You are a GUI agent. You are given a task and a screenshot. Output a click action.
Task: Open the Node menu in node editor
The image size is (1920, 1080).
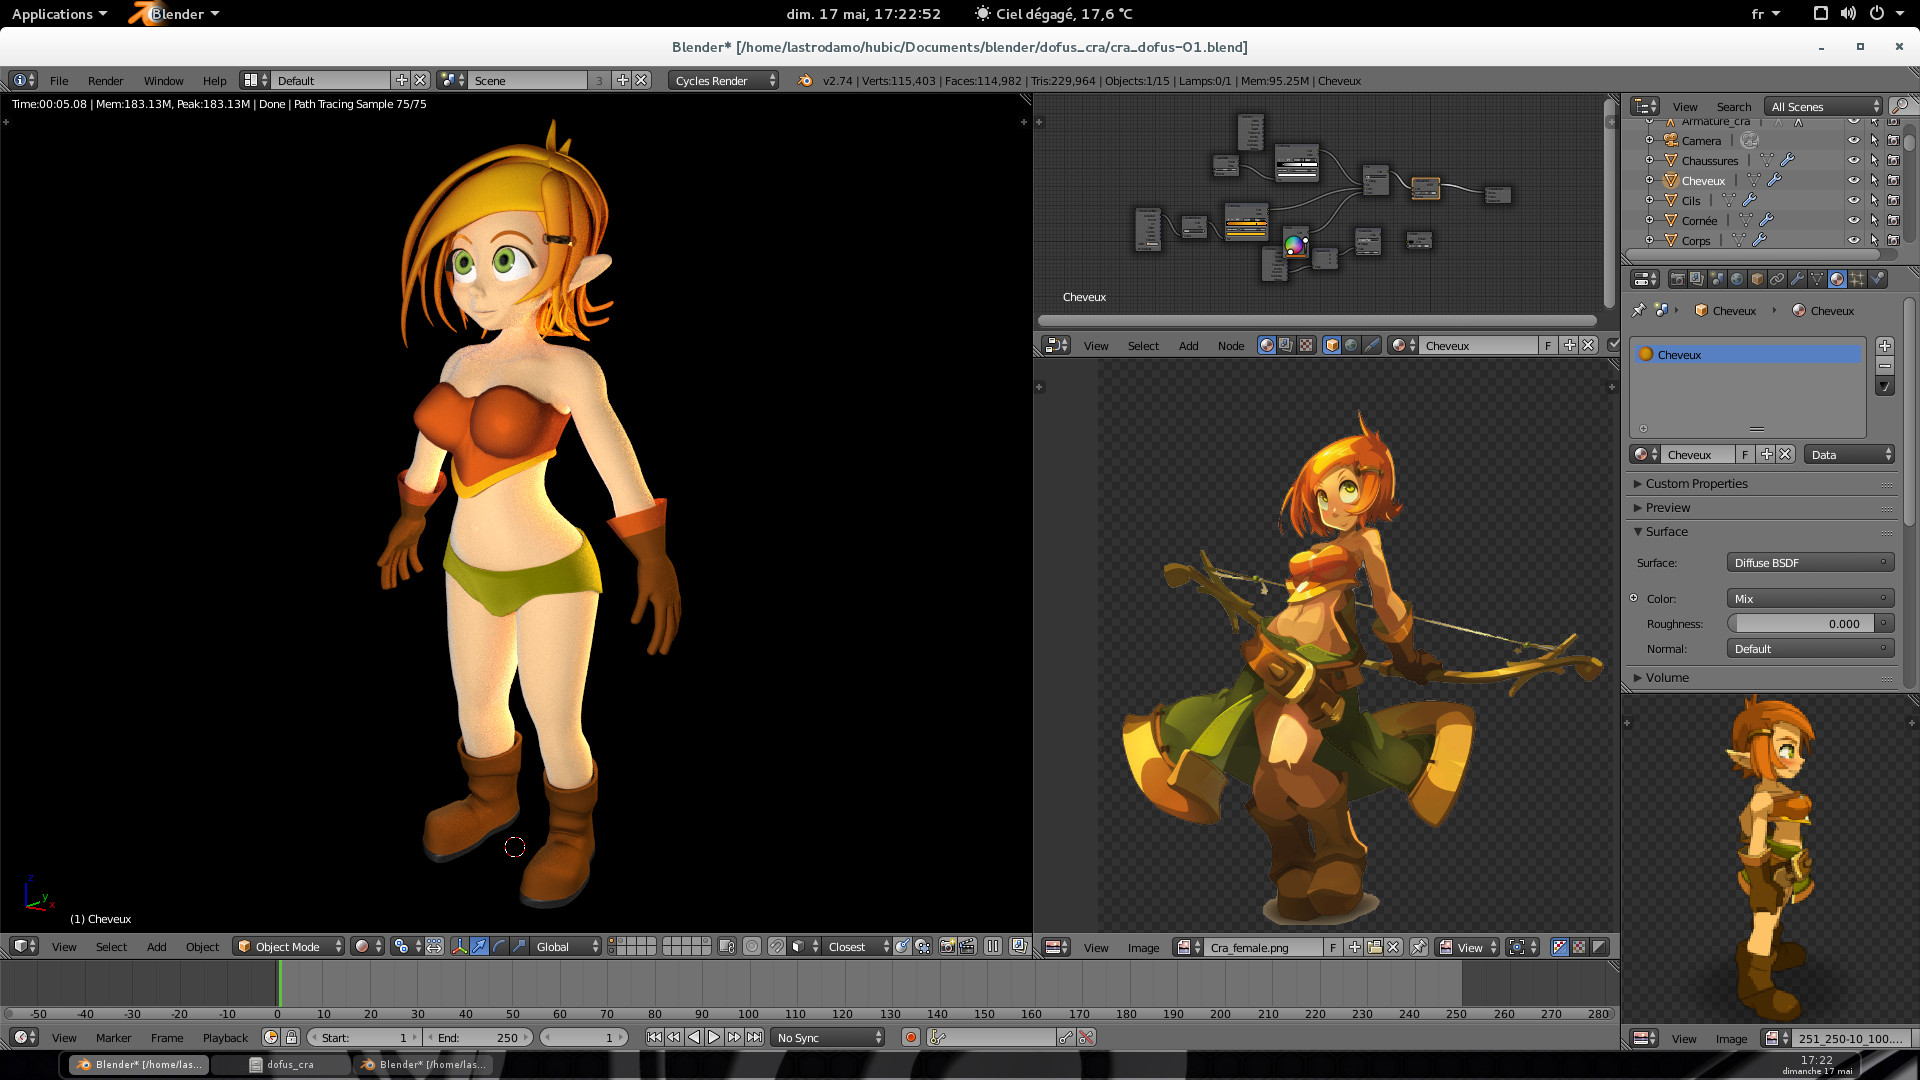coord(1231,346)
